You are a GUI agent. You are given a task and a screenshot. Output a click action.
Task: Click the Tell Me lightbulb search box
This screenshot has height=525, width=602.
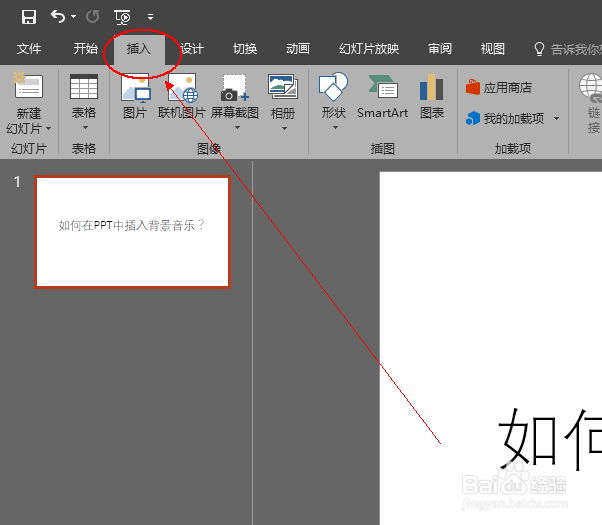[x=567, y=49]
